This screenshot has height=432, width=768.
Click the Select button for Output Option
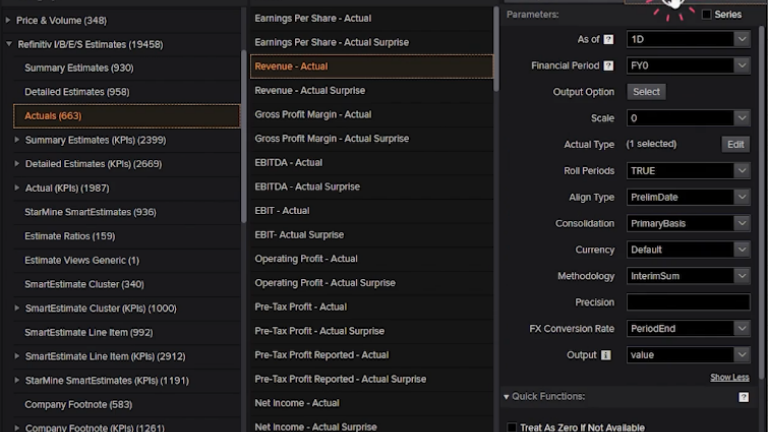coord(646,92)
